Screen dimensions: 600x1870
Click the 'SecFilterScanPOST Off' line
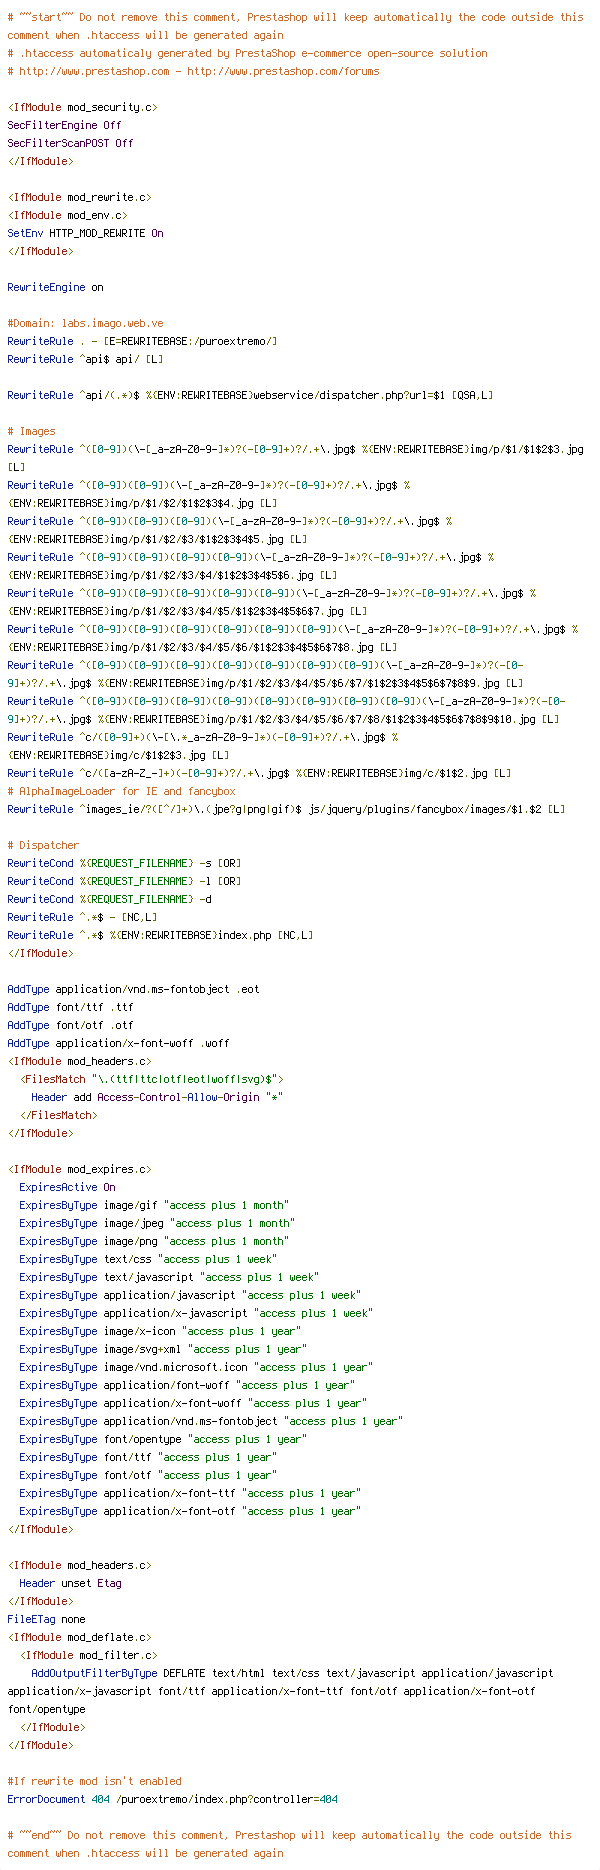[70, 143]
